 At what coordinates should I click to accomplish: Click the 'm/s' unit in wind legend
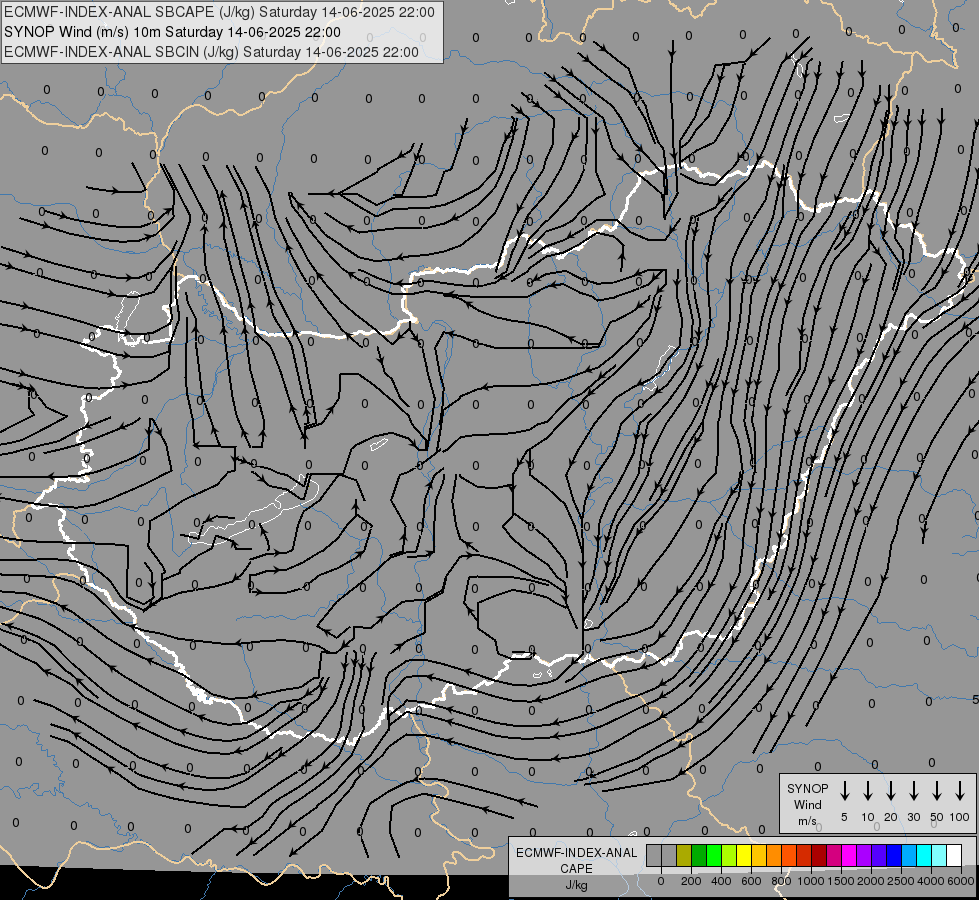pyautogui.click(x=807, y=821)
